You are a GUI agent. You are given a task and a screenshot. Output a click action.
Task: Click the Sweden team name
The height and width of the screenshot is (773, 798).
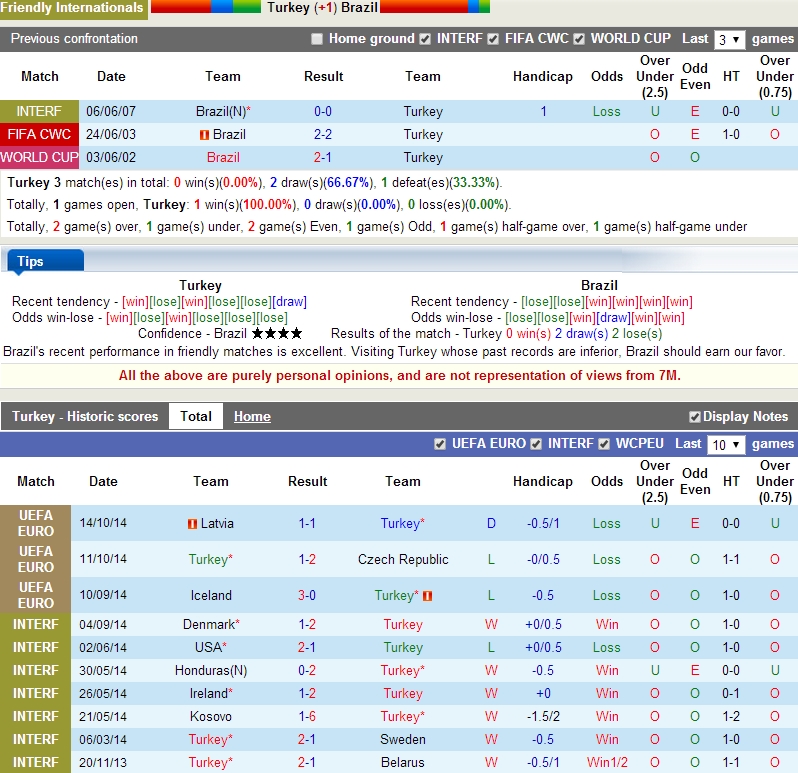click(x=403, y=739)
